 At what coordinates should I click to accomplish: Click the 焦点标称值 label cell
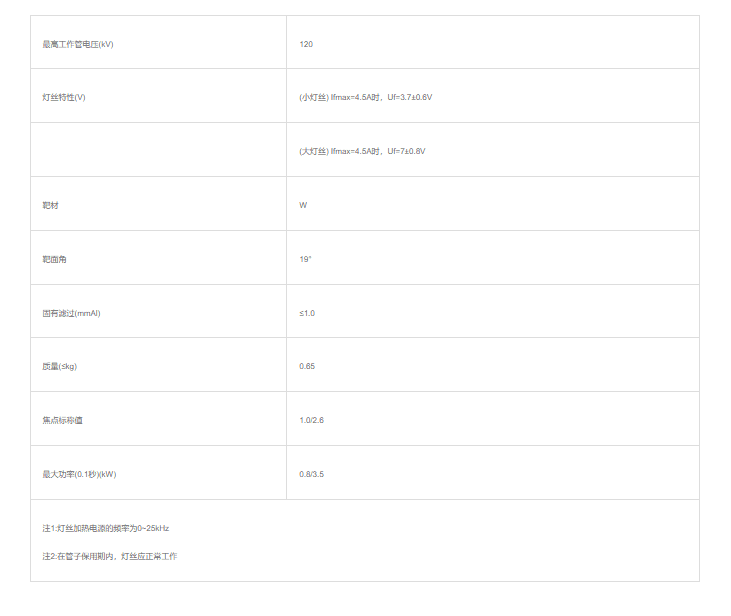[x=62, y=420]
